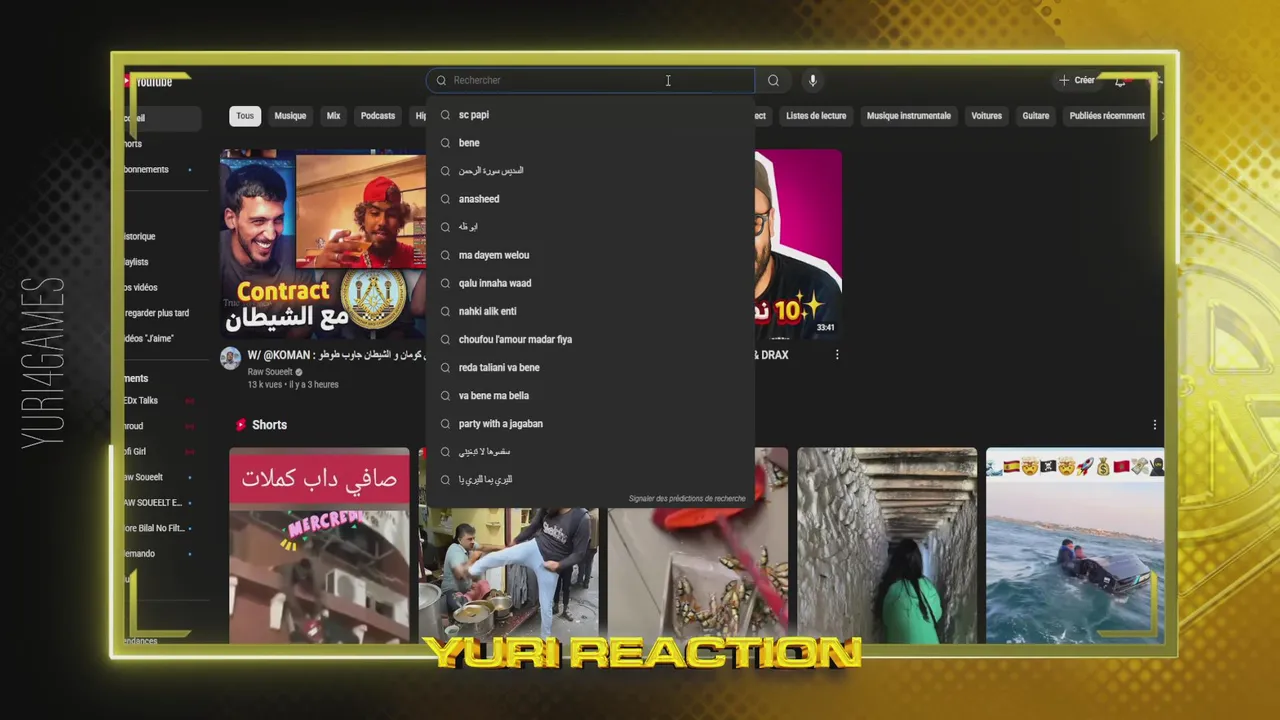Image resolution: width=1280 pixels, height=720 pixels.
Task: Open the Short of a woman in a green jacket
Action: pos(887,546)
